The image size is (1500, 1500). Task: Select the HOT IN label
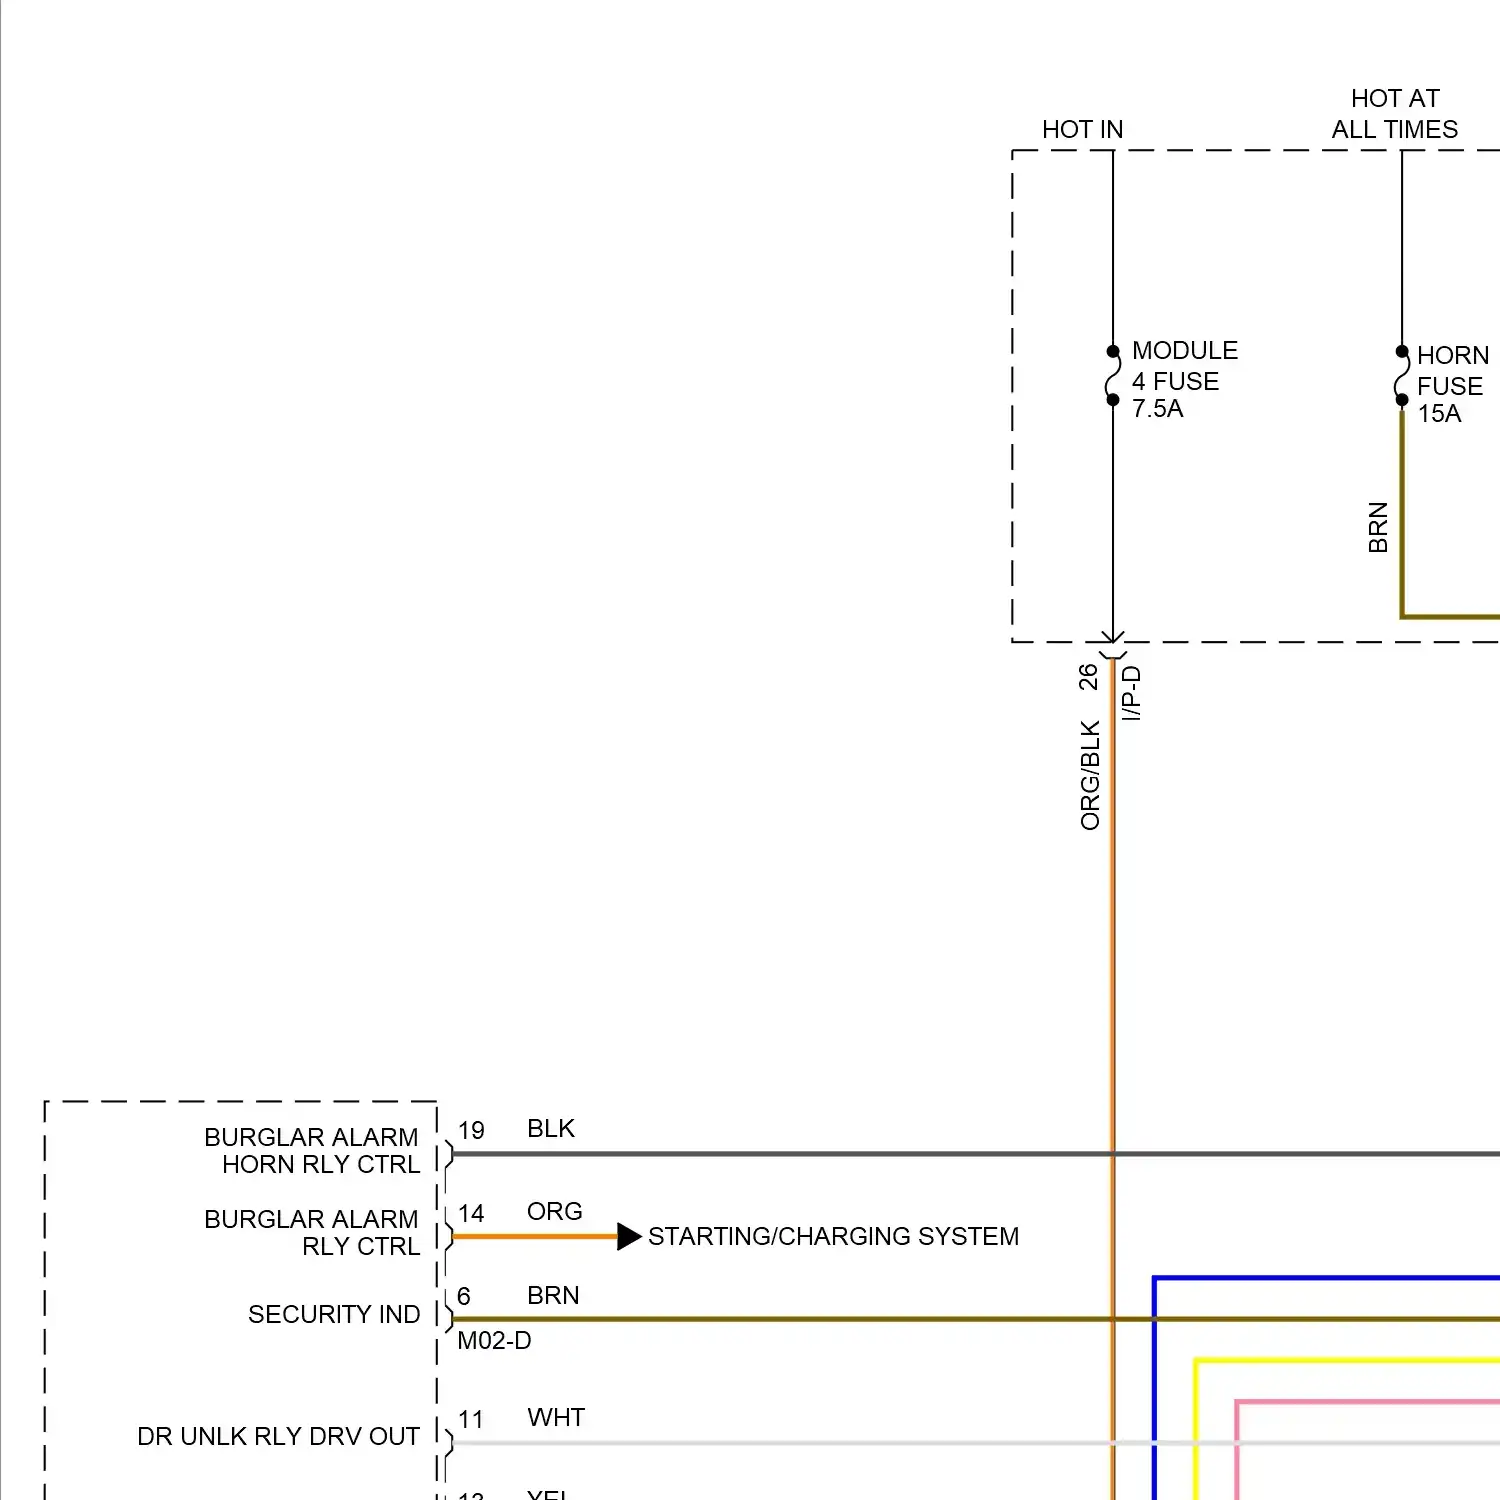[x=1084, y=129]
